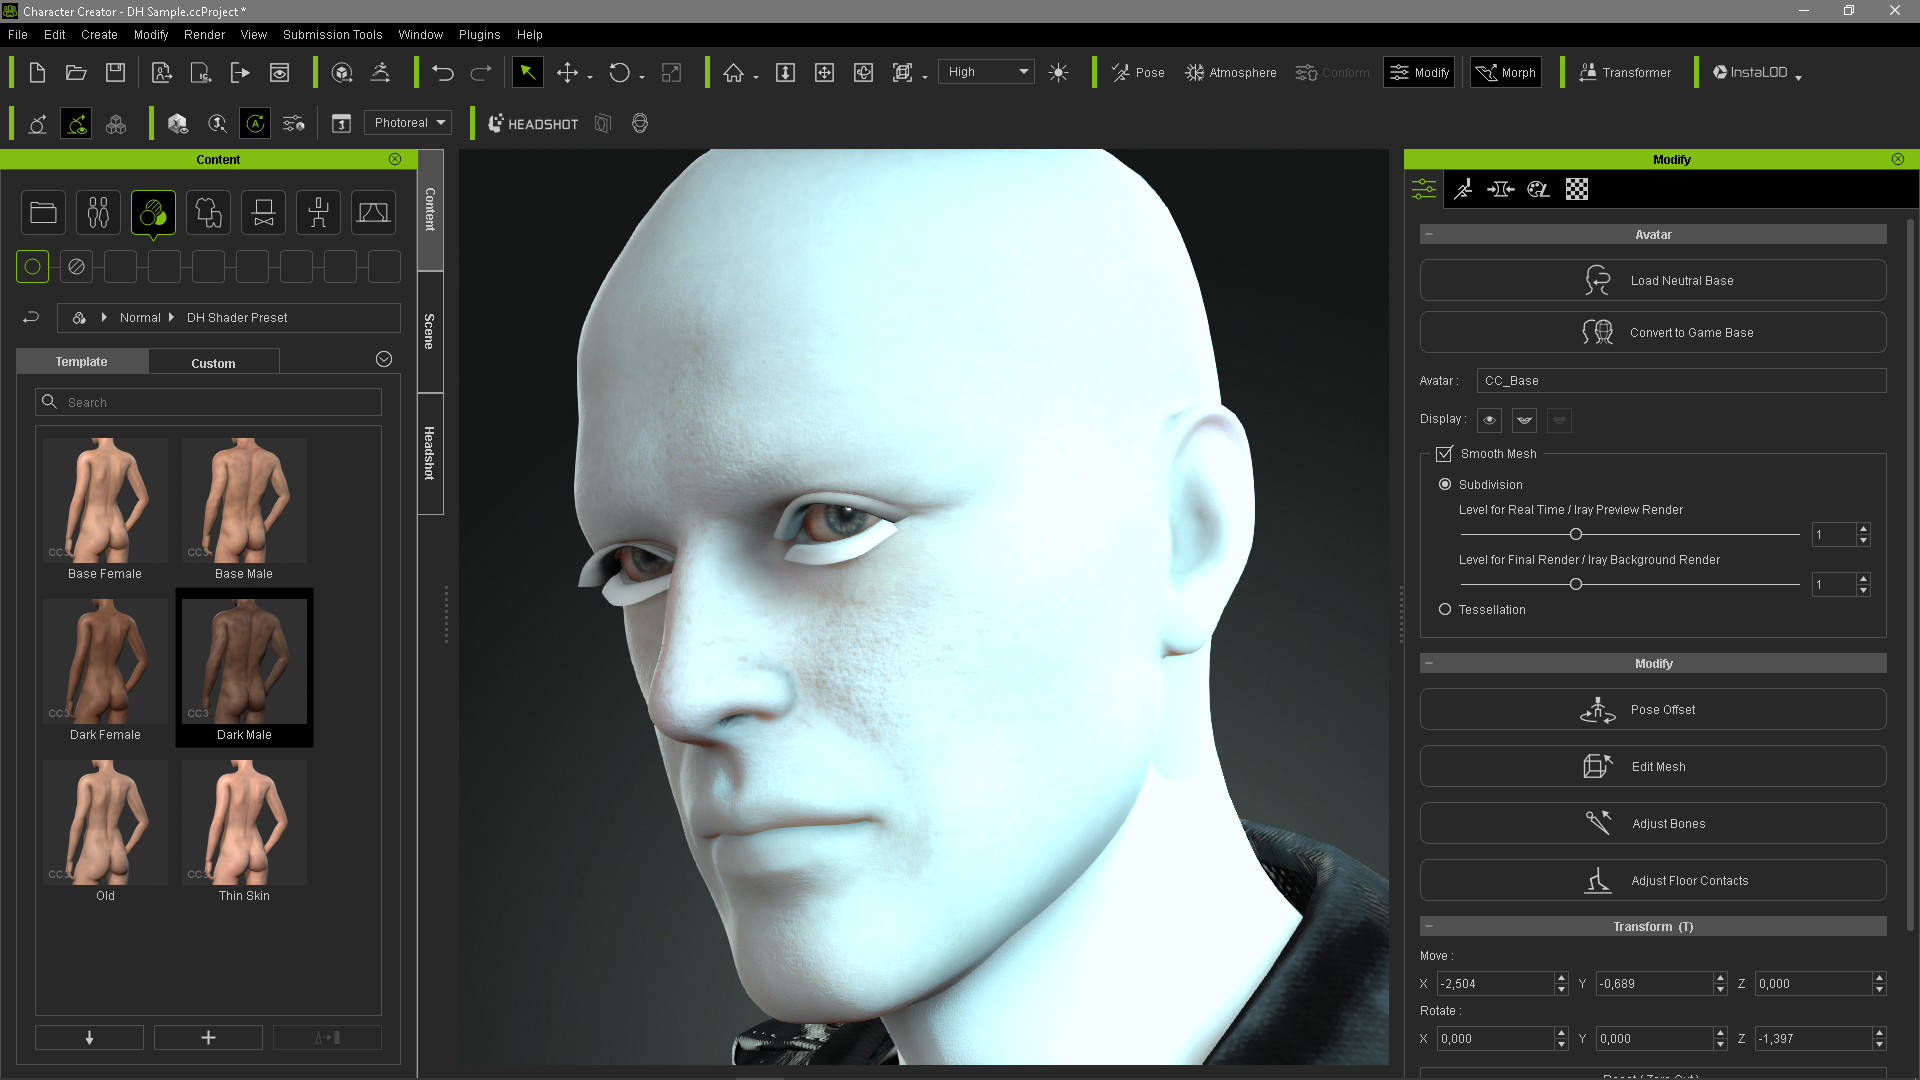Adjust the Real Time subdivision level slider
Viewport: 1920px width, 1080px height.
tap(1576, 534)
